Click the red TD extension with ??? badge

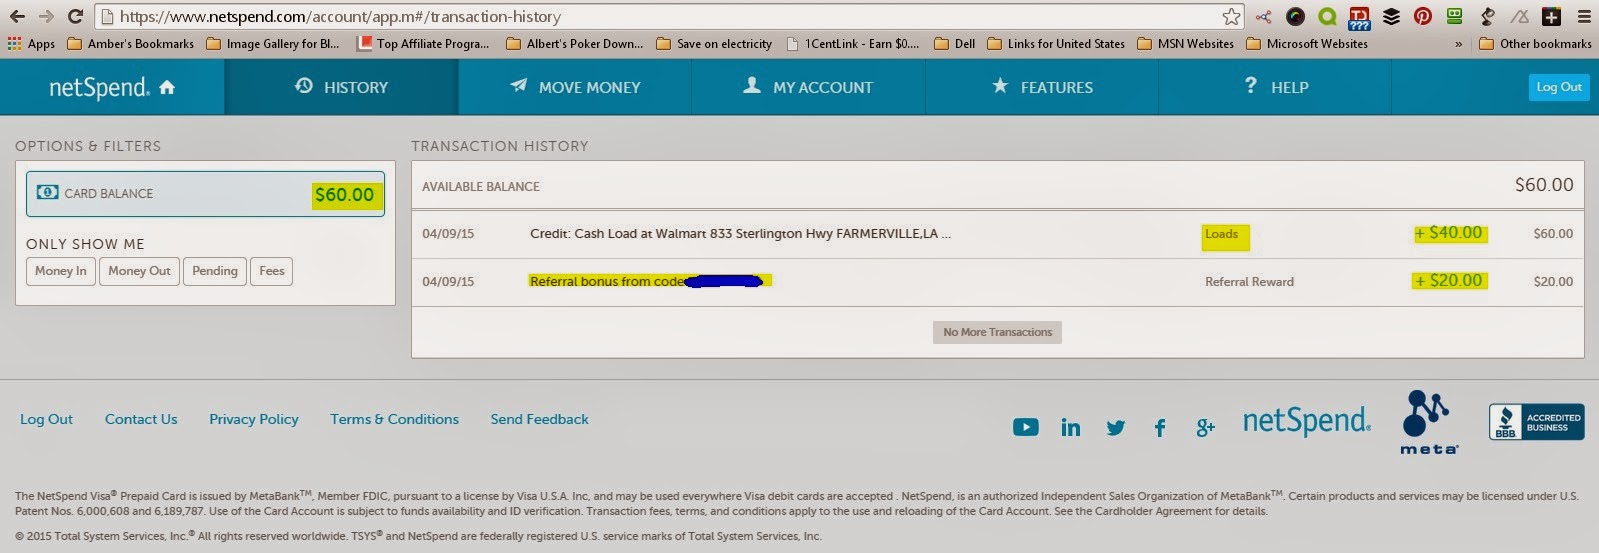(x=1359, y=17)
